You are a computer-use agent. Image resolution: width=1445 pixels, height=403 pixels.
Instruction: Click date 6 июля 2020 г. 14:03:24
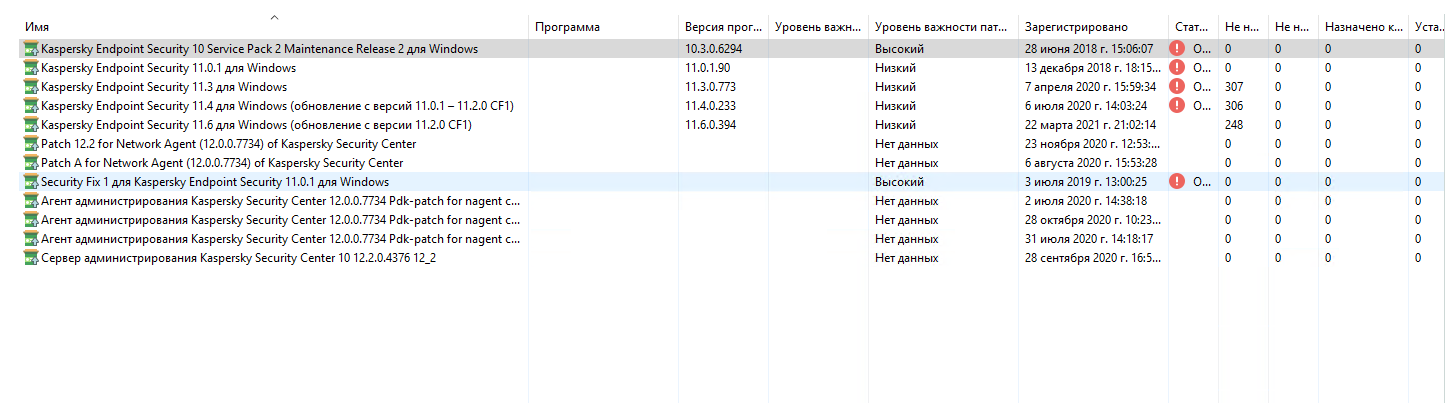click(x=1088, y=106)
